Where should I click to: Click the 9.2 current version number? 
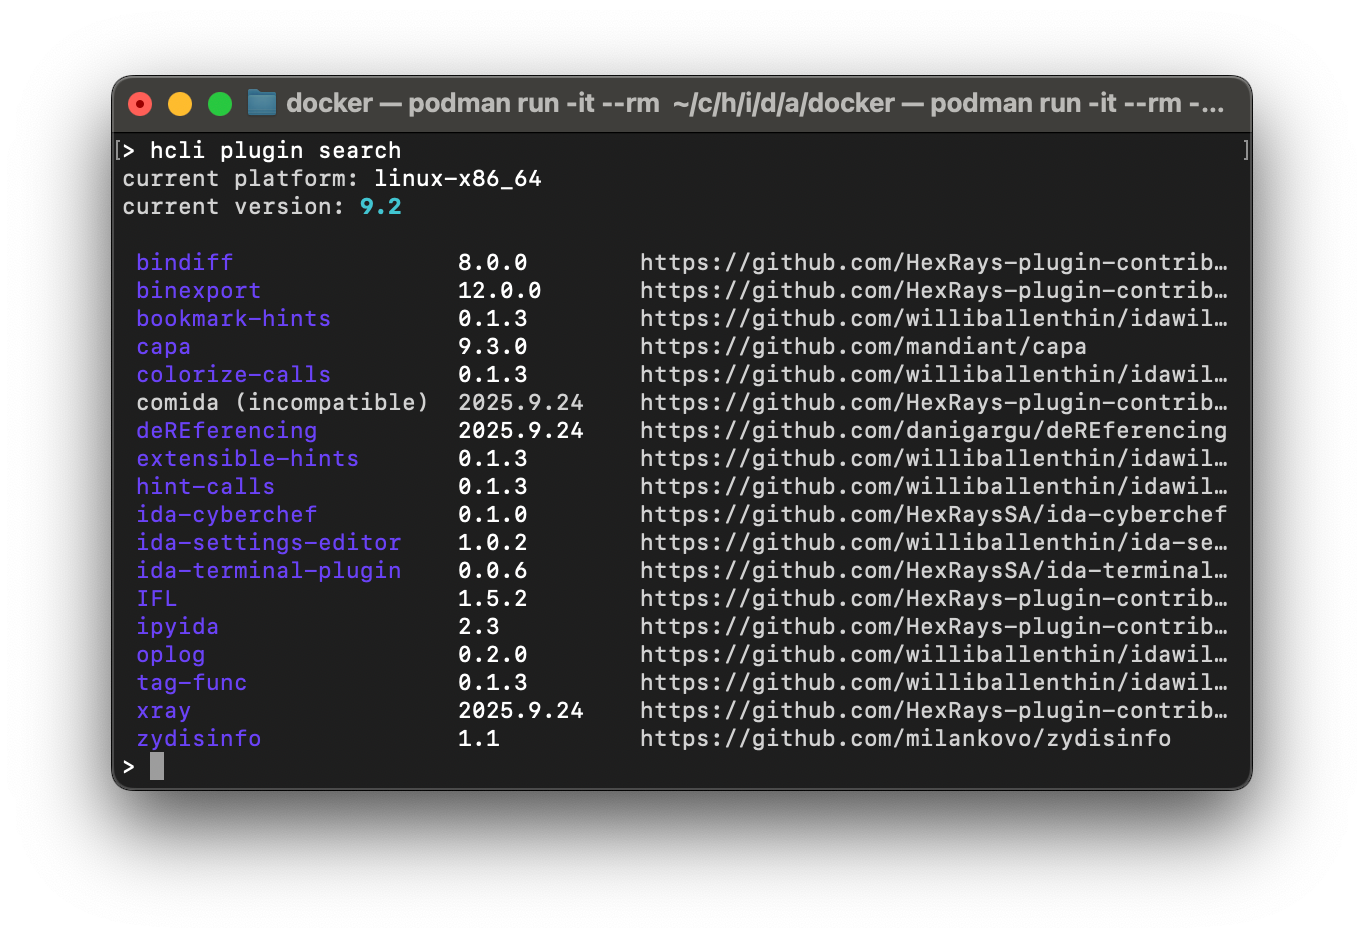point(380,207)
